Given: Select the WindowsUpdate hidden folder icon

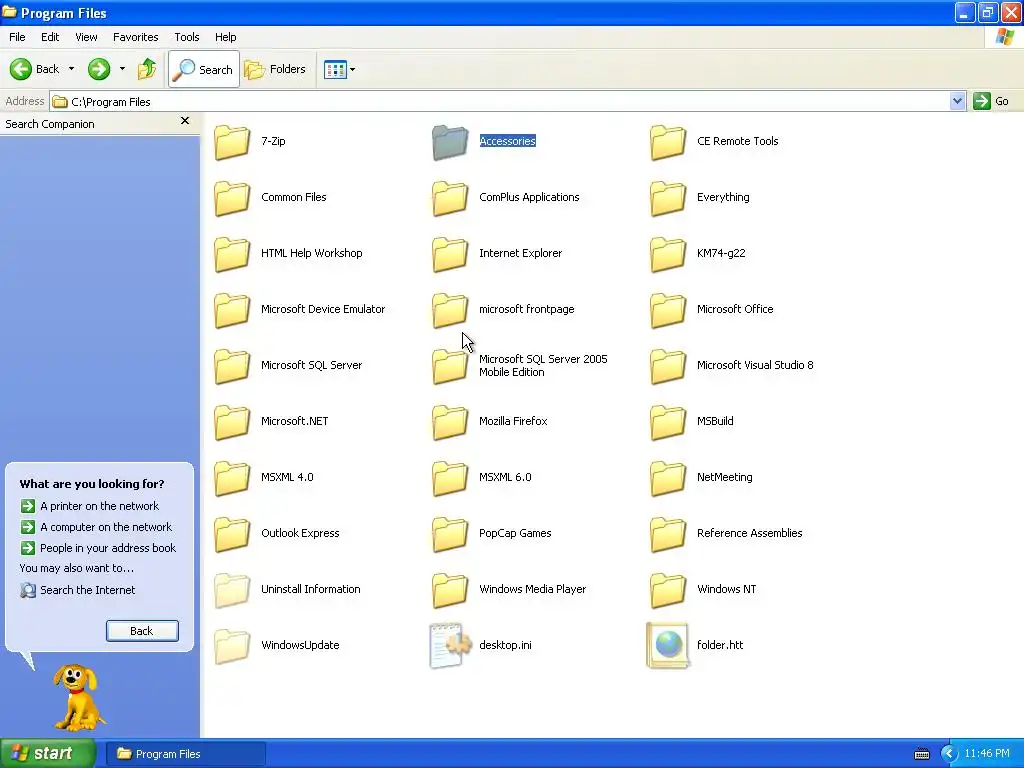Looking at the screenshot, I should [x=232, y=646].
